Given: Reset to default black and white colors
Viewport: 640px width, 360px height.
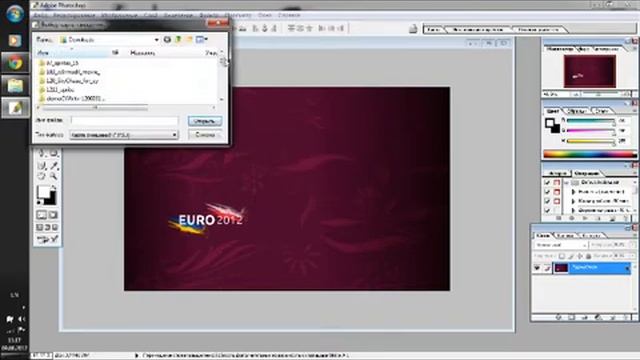Looking at the screenshot, I should tap(40, 202).
